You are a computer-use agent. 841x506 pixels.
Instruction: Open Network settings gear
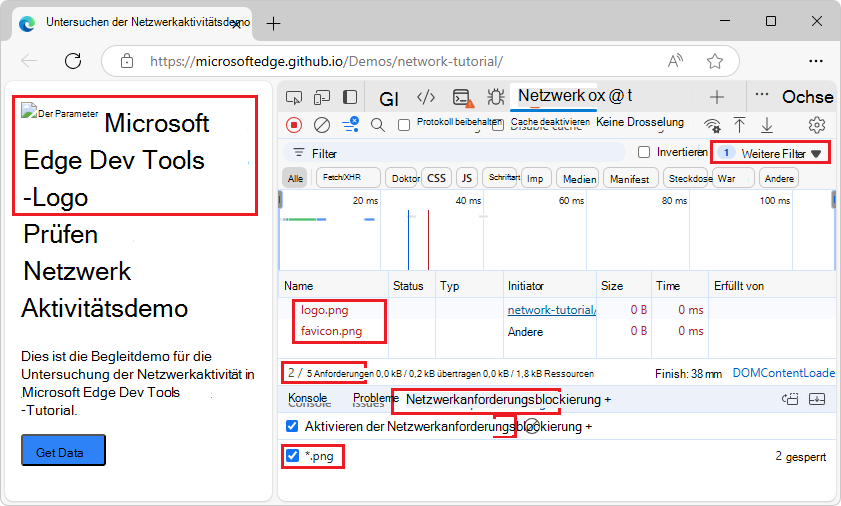click(x=817, y=124)
